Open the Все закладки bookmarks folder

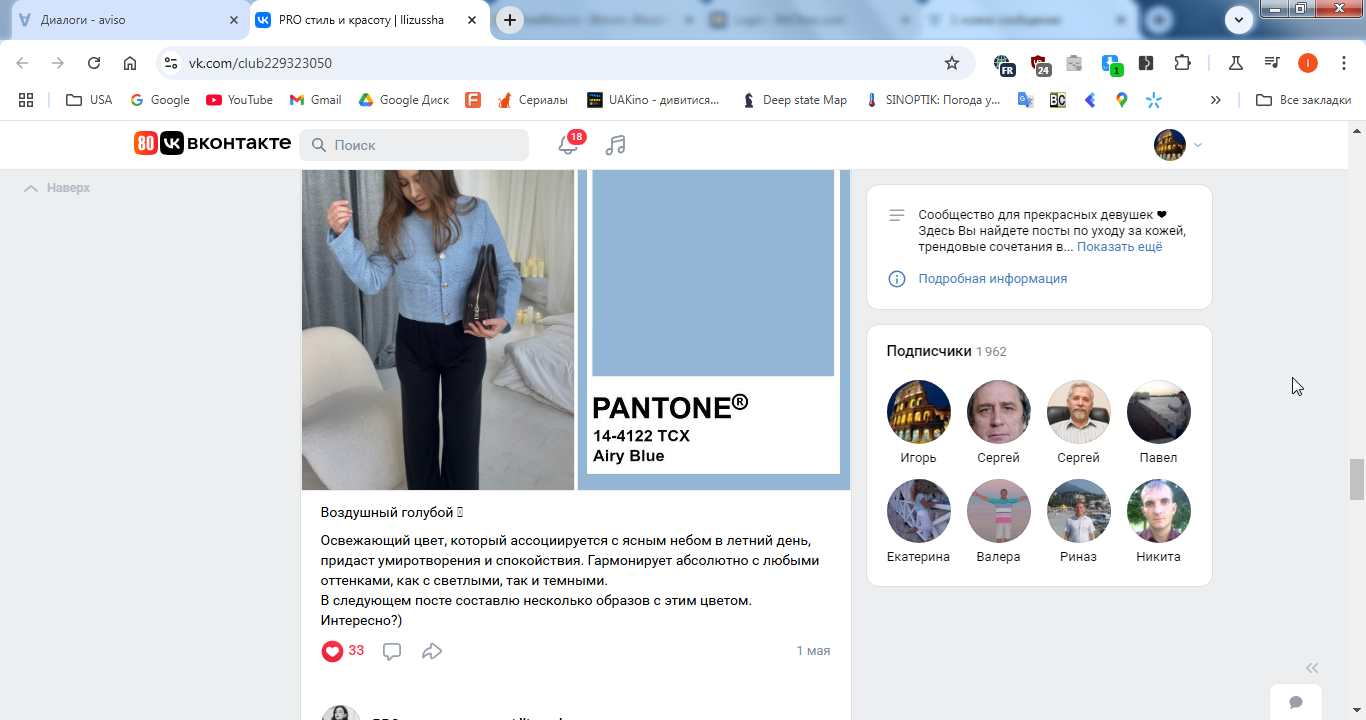[x=1303, y=100]
